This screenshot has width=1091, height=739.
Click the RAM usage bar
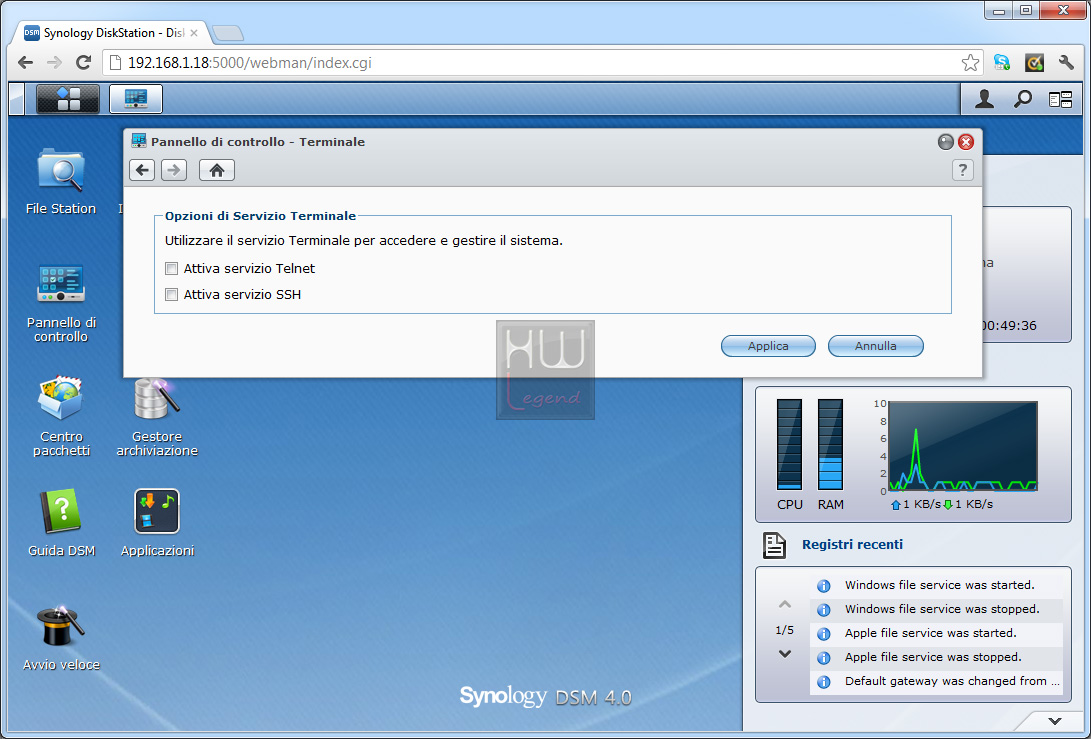click(x=830, y=445)
